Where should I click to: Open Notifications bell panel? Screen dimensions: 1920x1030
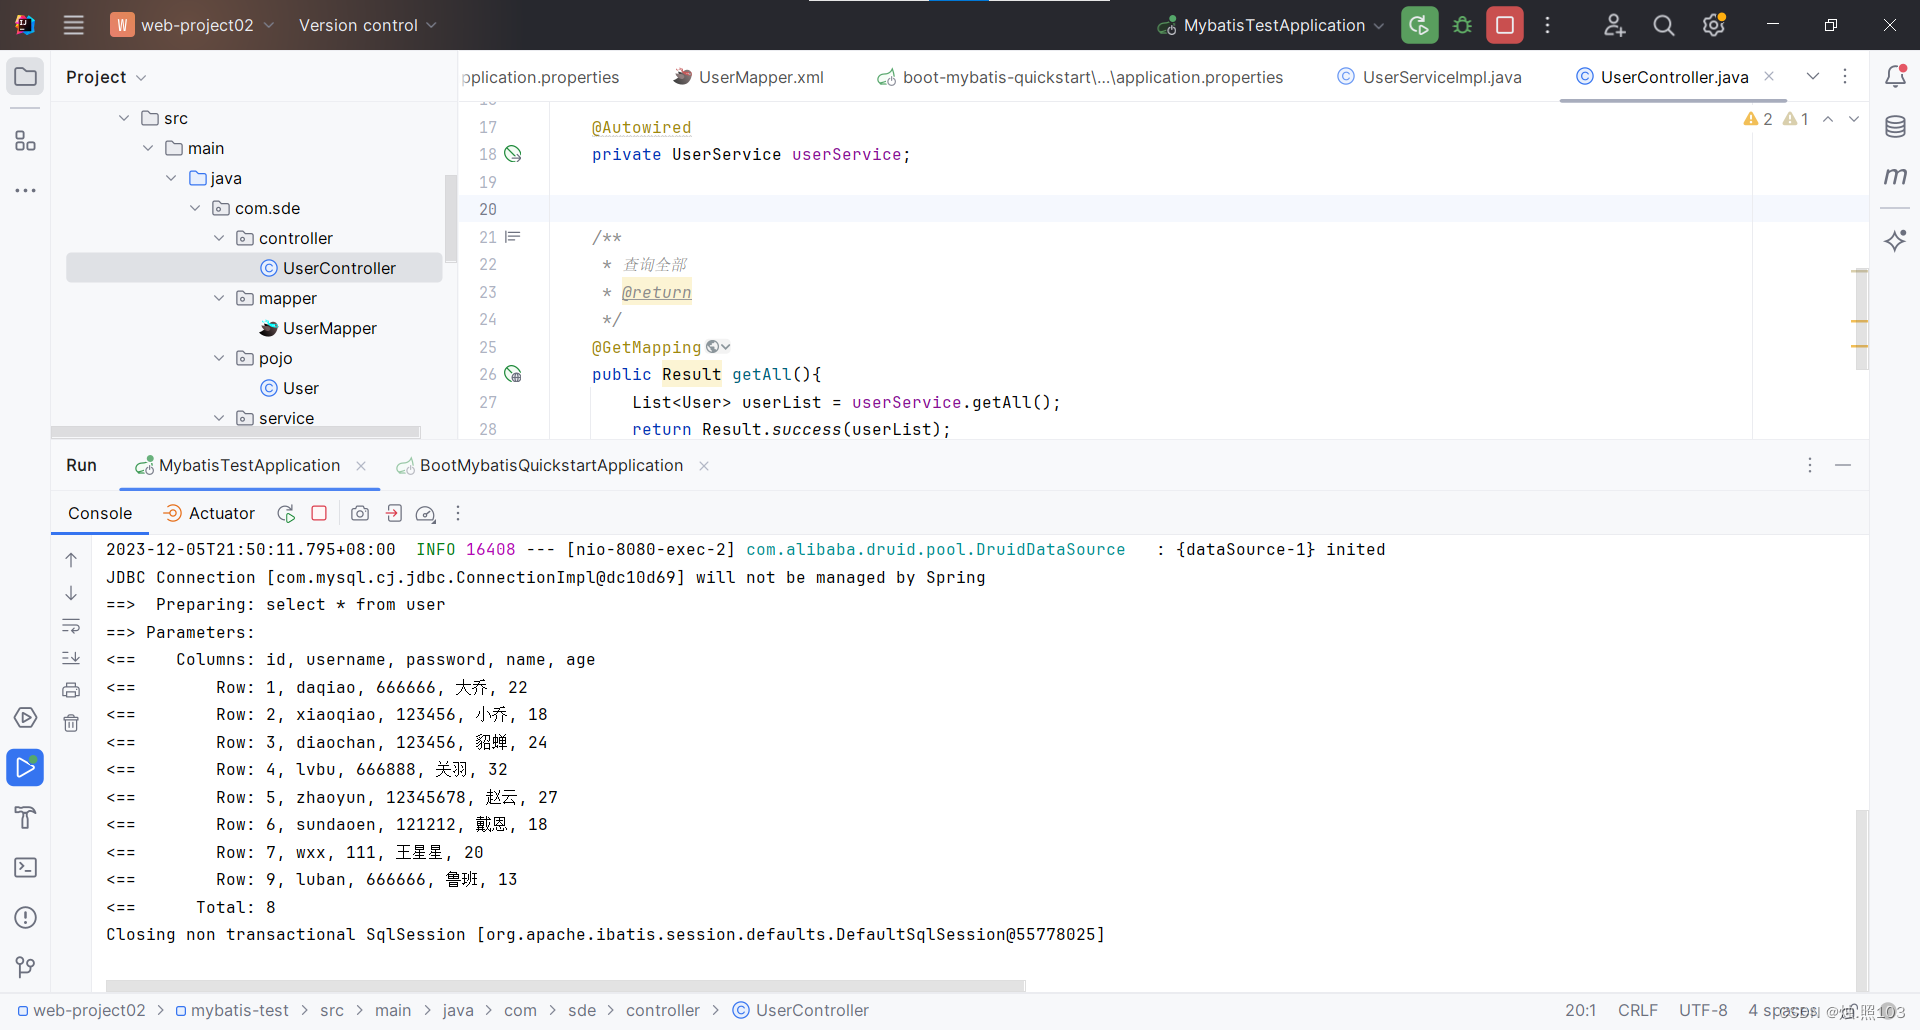click(x=1895, y=76)
